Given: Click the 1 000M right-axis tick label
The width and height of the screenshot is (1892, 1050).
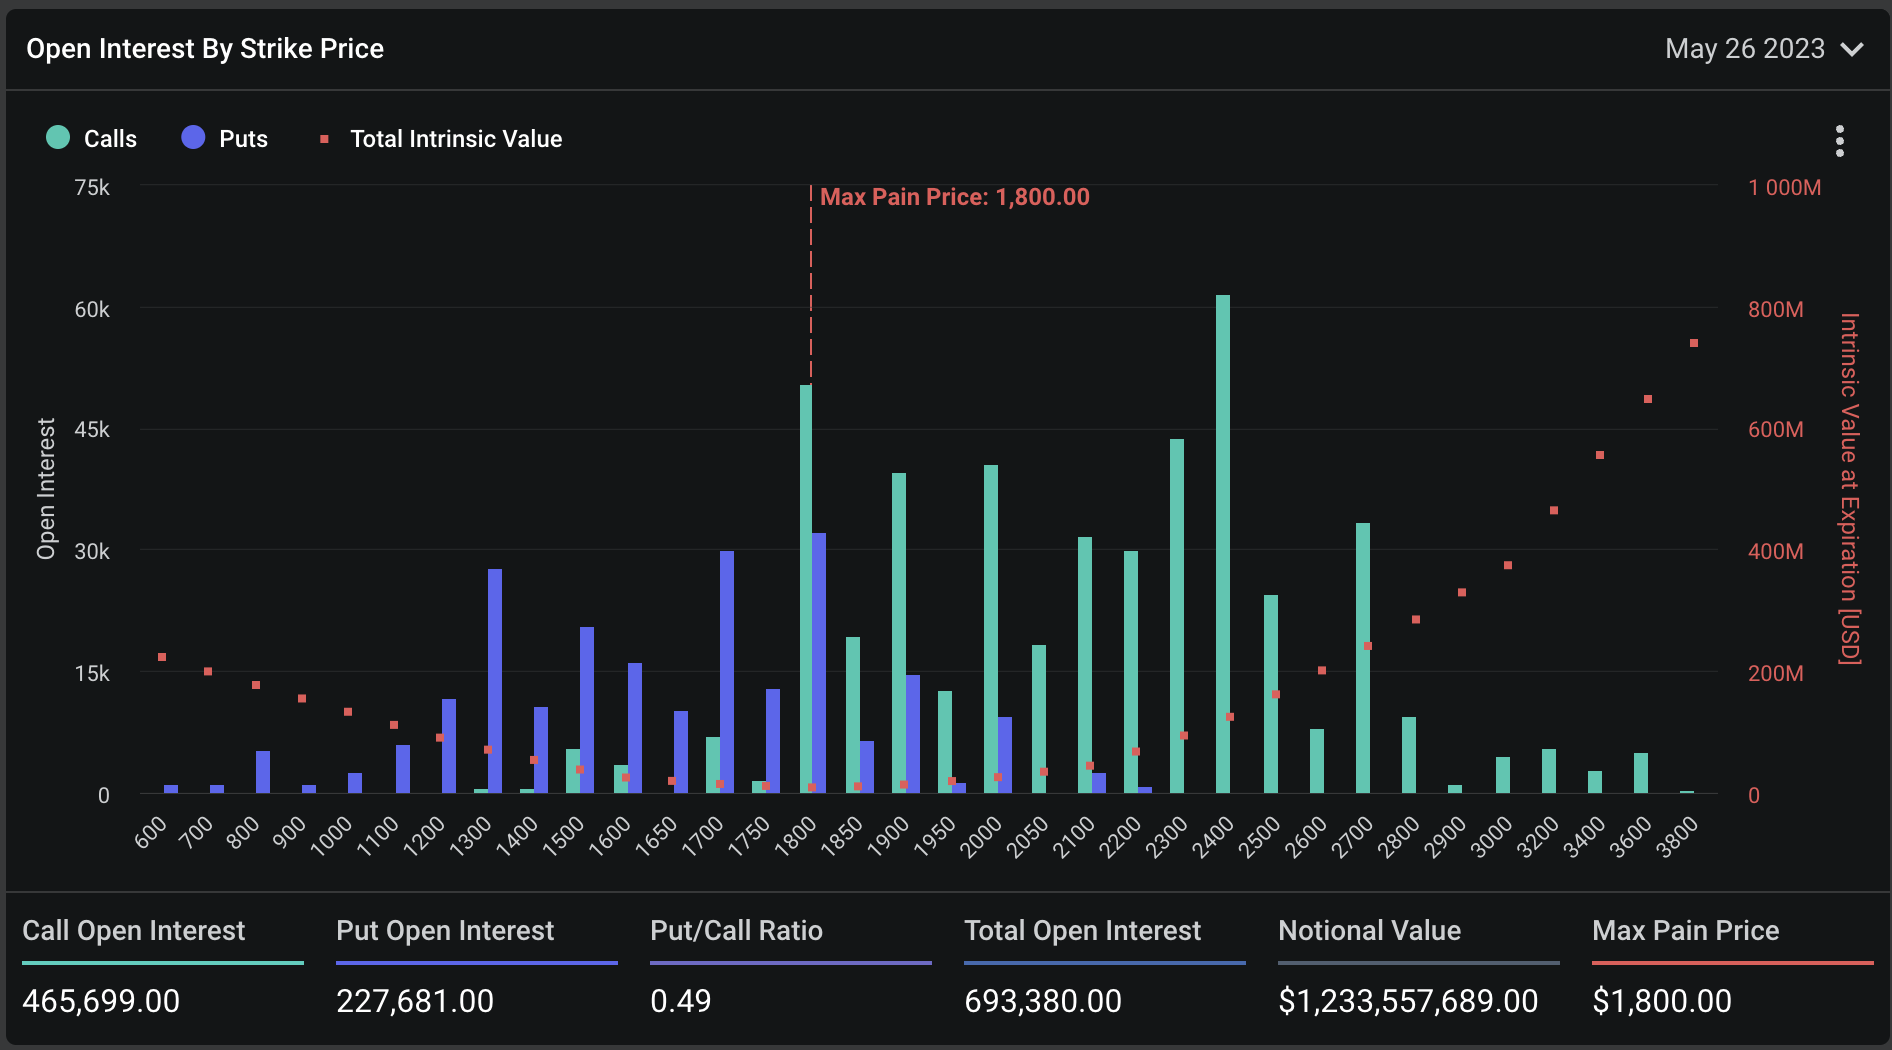Looking at the screenshot, I should pos(1784,187).
